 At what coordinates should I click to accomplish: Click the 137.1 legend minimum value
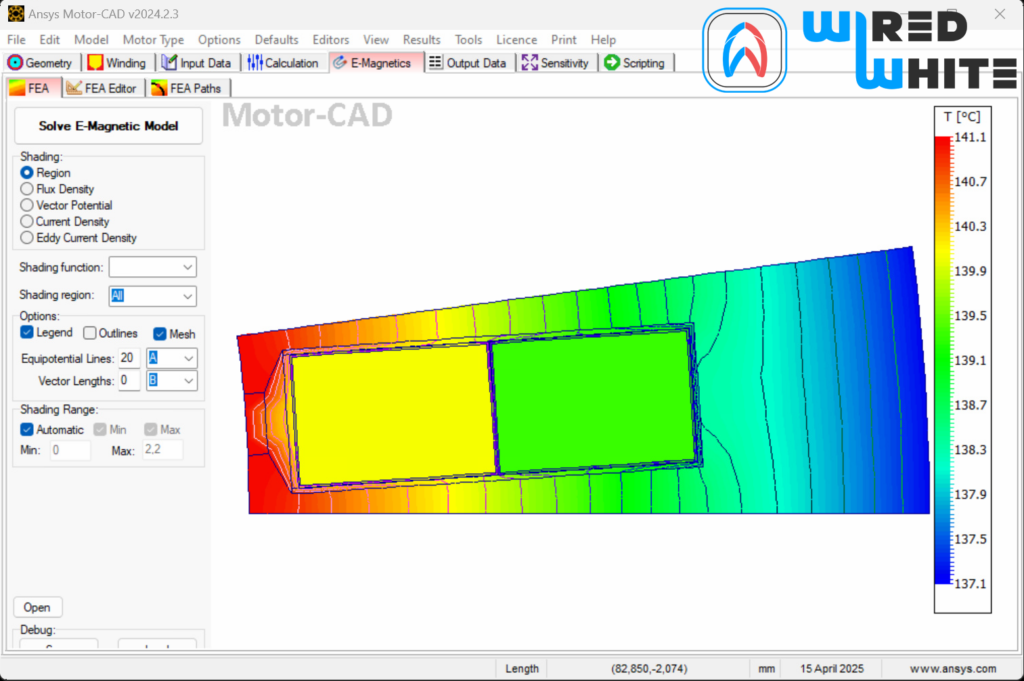pos(970,584)
